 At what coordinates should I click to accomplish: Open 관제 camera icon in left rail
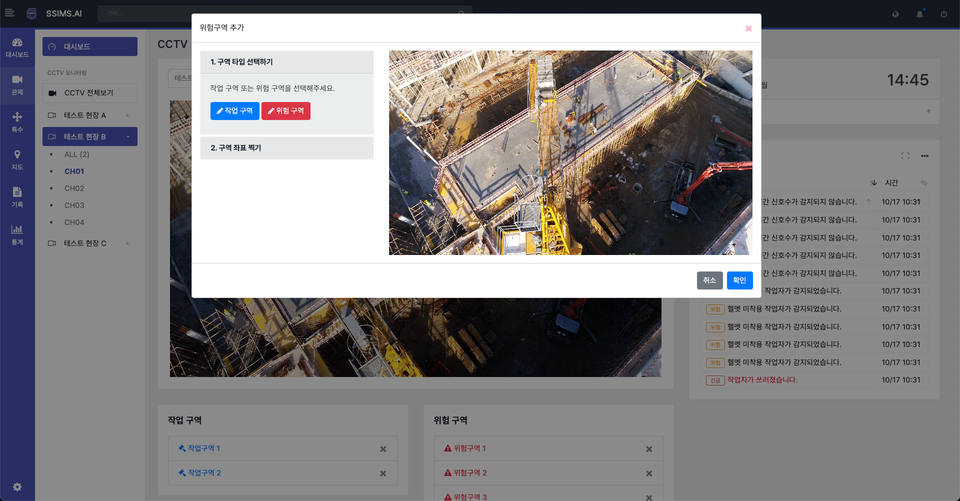tap(17, 85)
